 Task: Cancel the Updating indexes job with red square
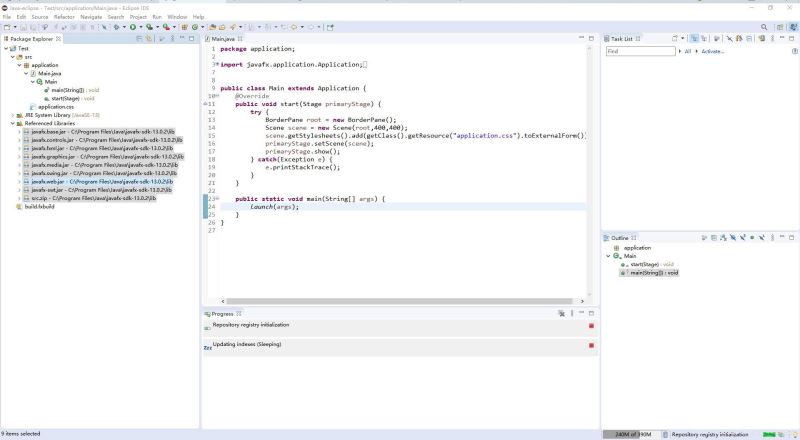pos(591,345)
